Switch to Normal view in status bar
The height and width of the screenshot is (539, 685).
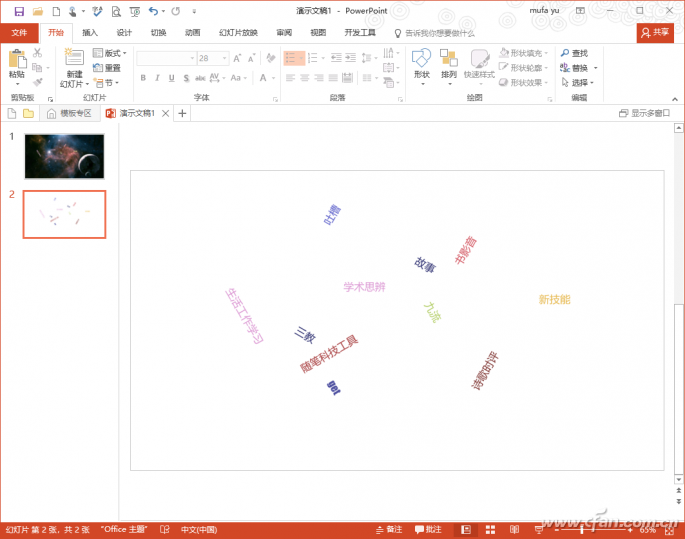click(466, 530)
